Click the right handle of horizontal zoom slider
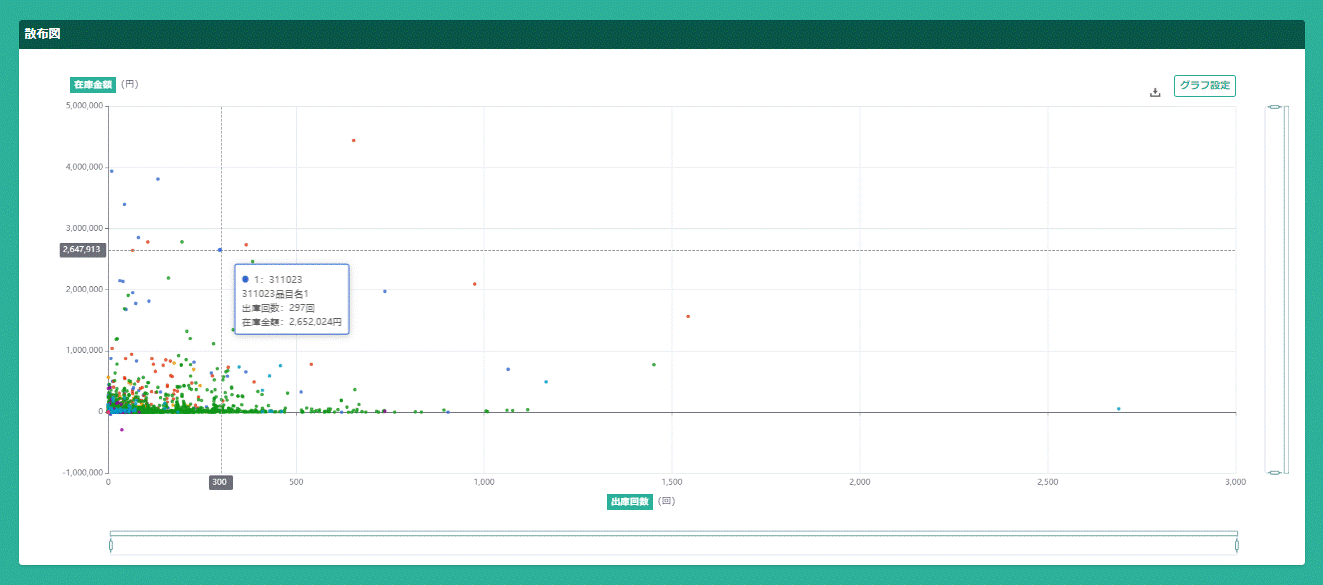The image size is (1323, 585). pos(1237,545)
